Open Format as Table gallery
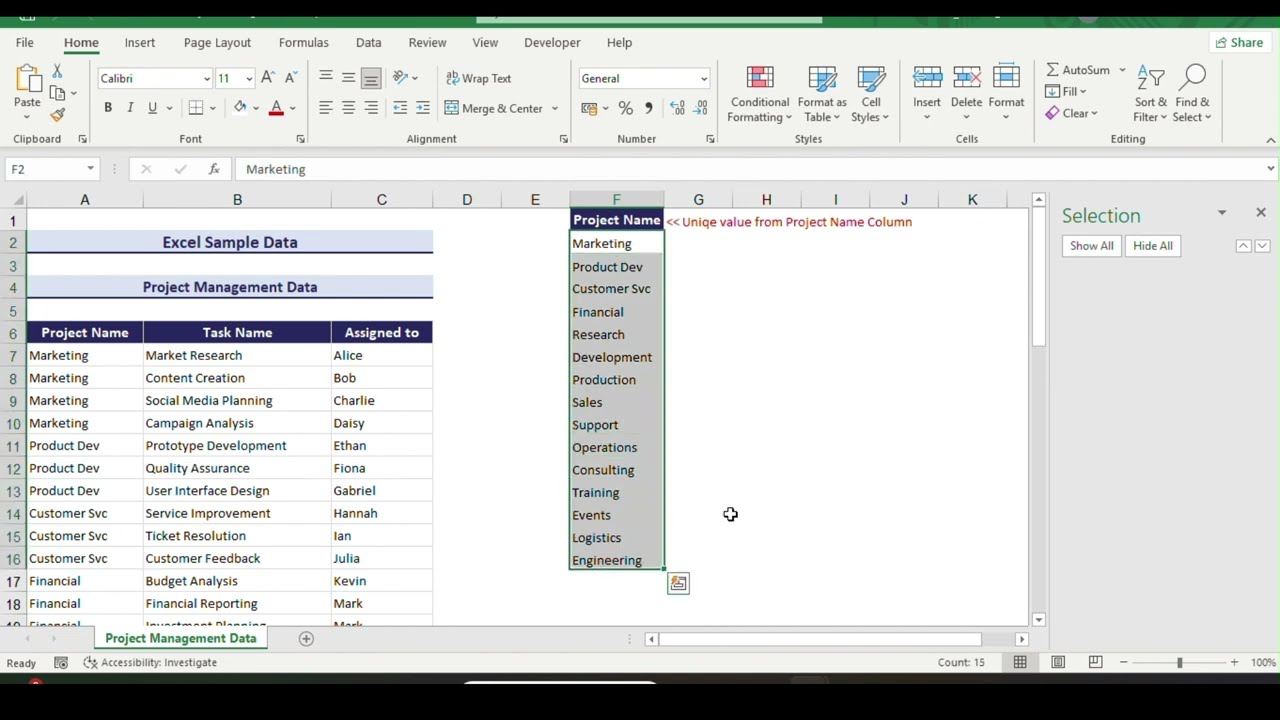Screen dimensions: 1280x720 822,95
